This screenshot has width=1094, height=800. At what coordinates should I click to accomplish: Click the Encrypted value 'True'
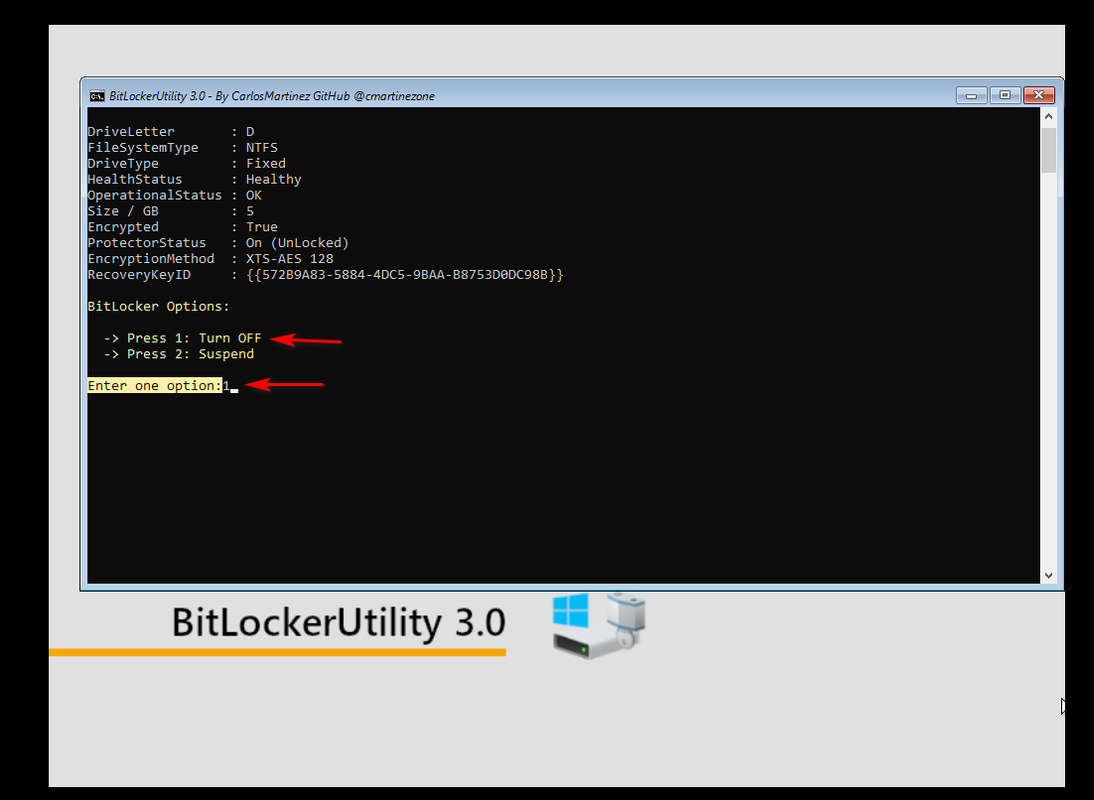coord(262,227)
